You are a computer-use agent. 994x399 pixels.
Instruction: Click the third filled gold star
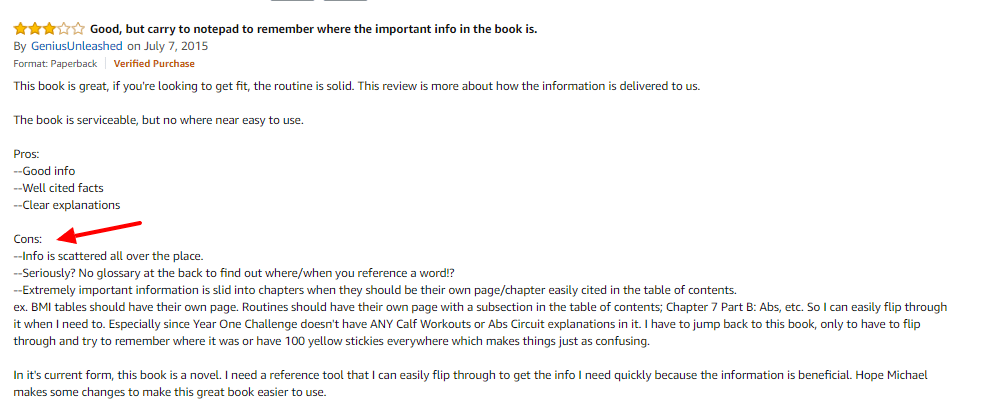[49, 29]
